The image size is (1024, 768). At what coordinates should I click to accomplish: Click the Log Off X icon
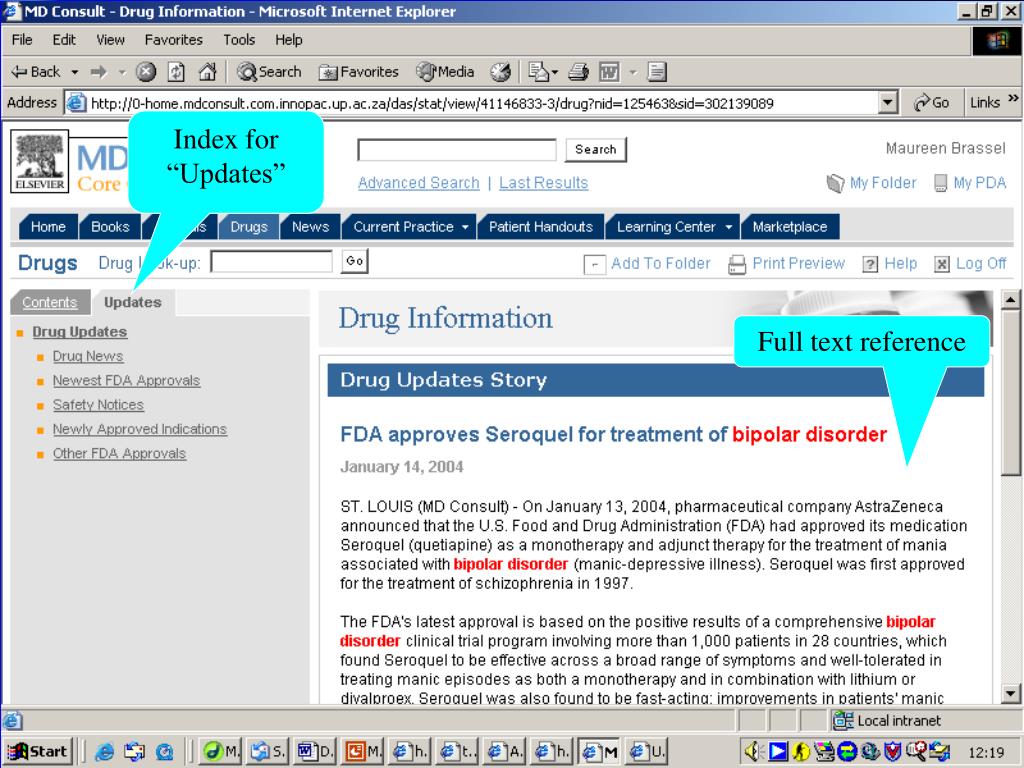[942, 264]
